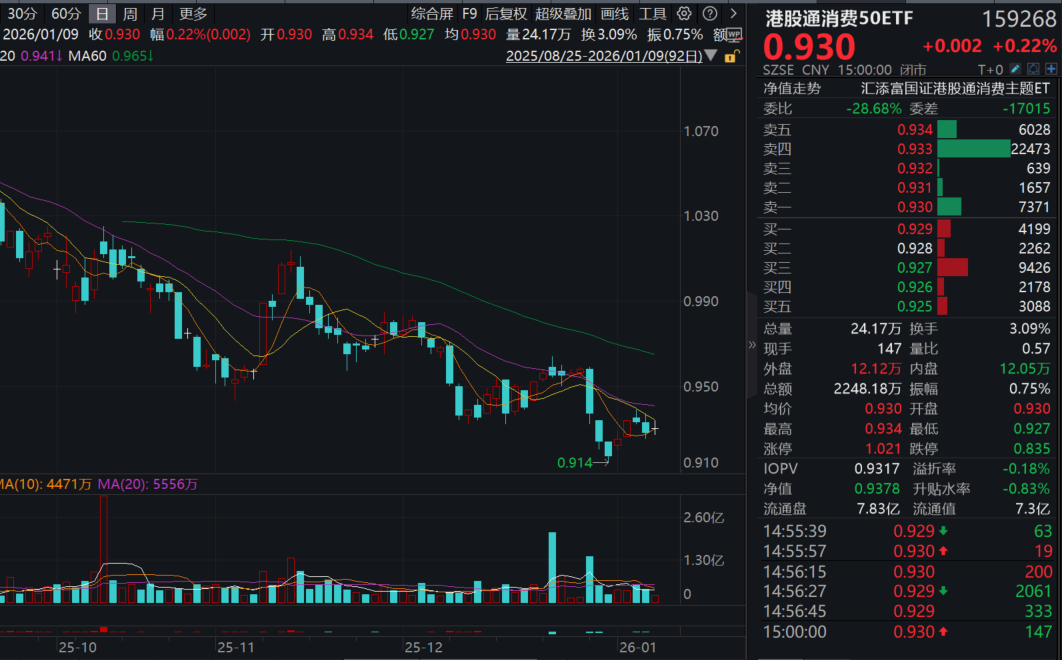Click the stock code 159268
Screen dimensions: 1062x660
point(1019,19)
